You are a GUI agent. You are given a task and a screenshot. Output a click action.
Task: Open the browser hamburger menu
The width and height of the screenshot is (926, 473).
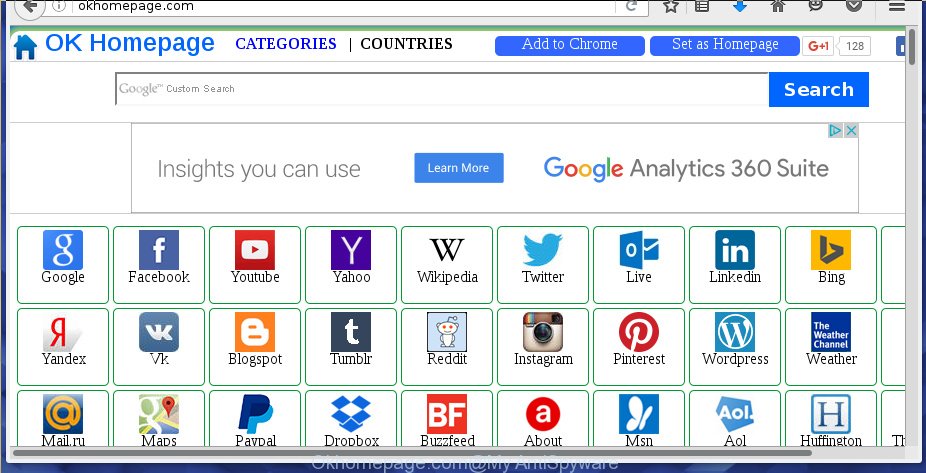pos(897,6)
